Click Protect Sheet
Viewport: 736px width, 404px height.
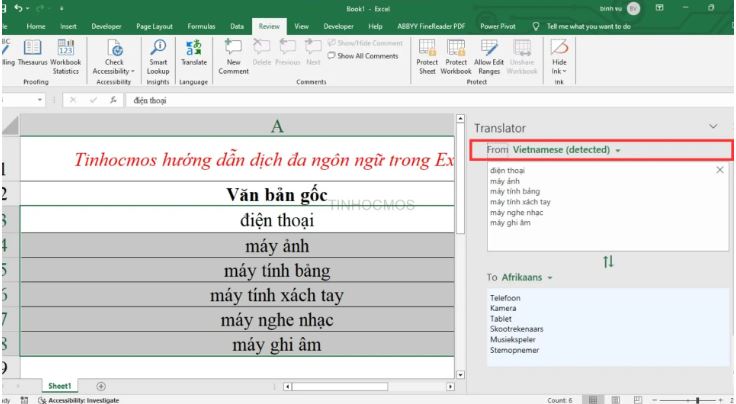coord(427,57)
